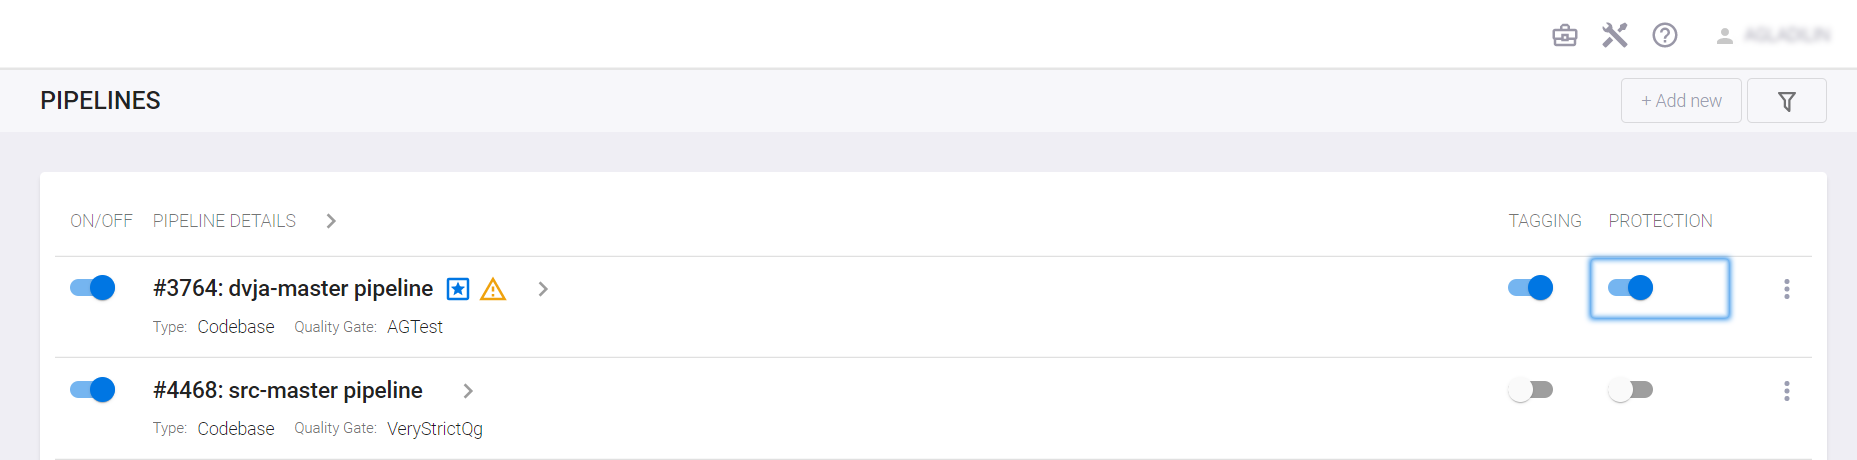Turn off the dvja-master pipeline on/off switch
This screenshot has height=460, width=1857.
pyautogui.click(x=93, y=288)
